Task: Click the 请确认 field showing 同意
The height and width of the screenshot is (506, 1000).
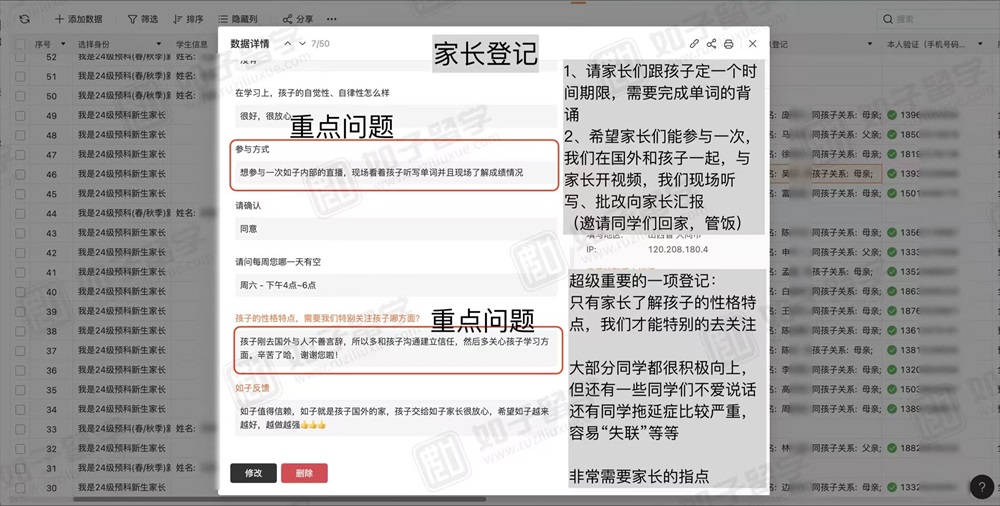Action: 396,228
